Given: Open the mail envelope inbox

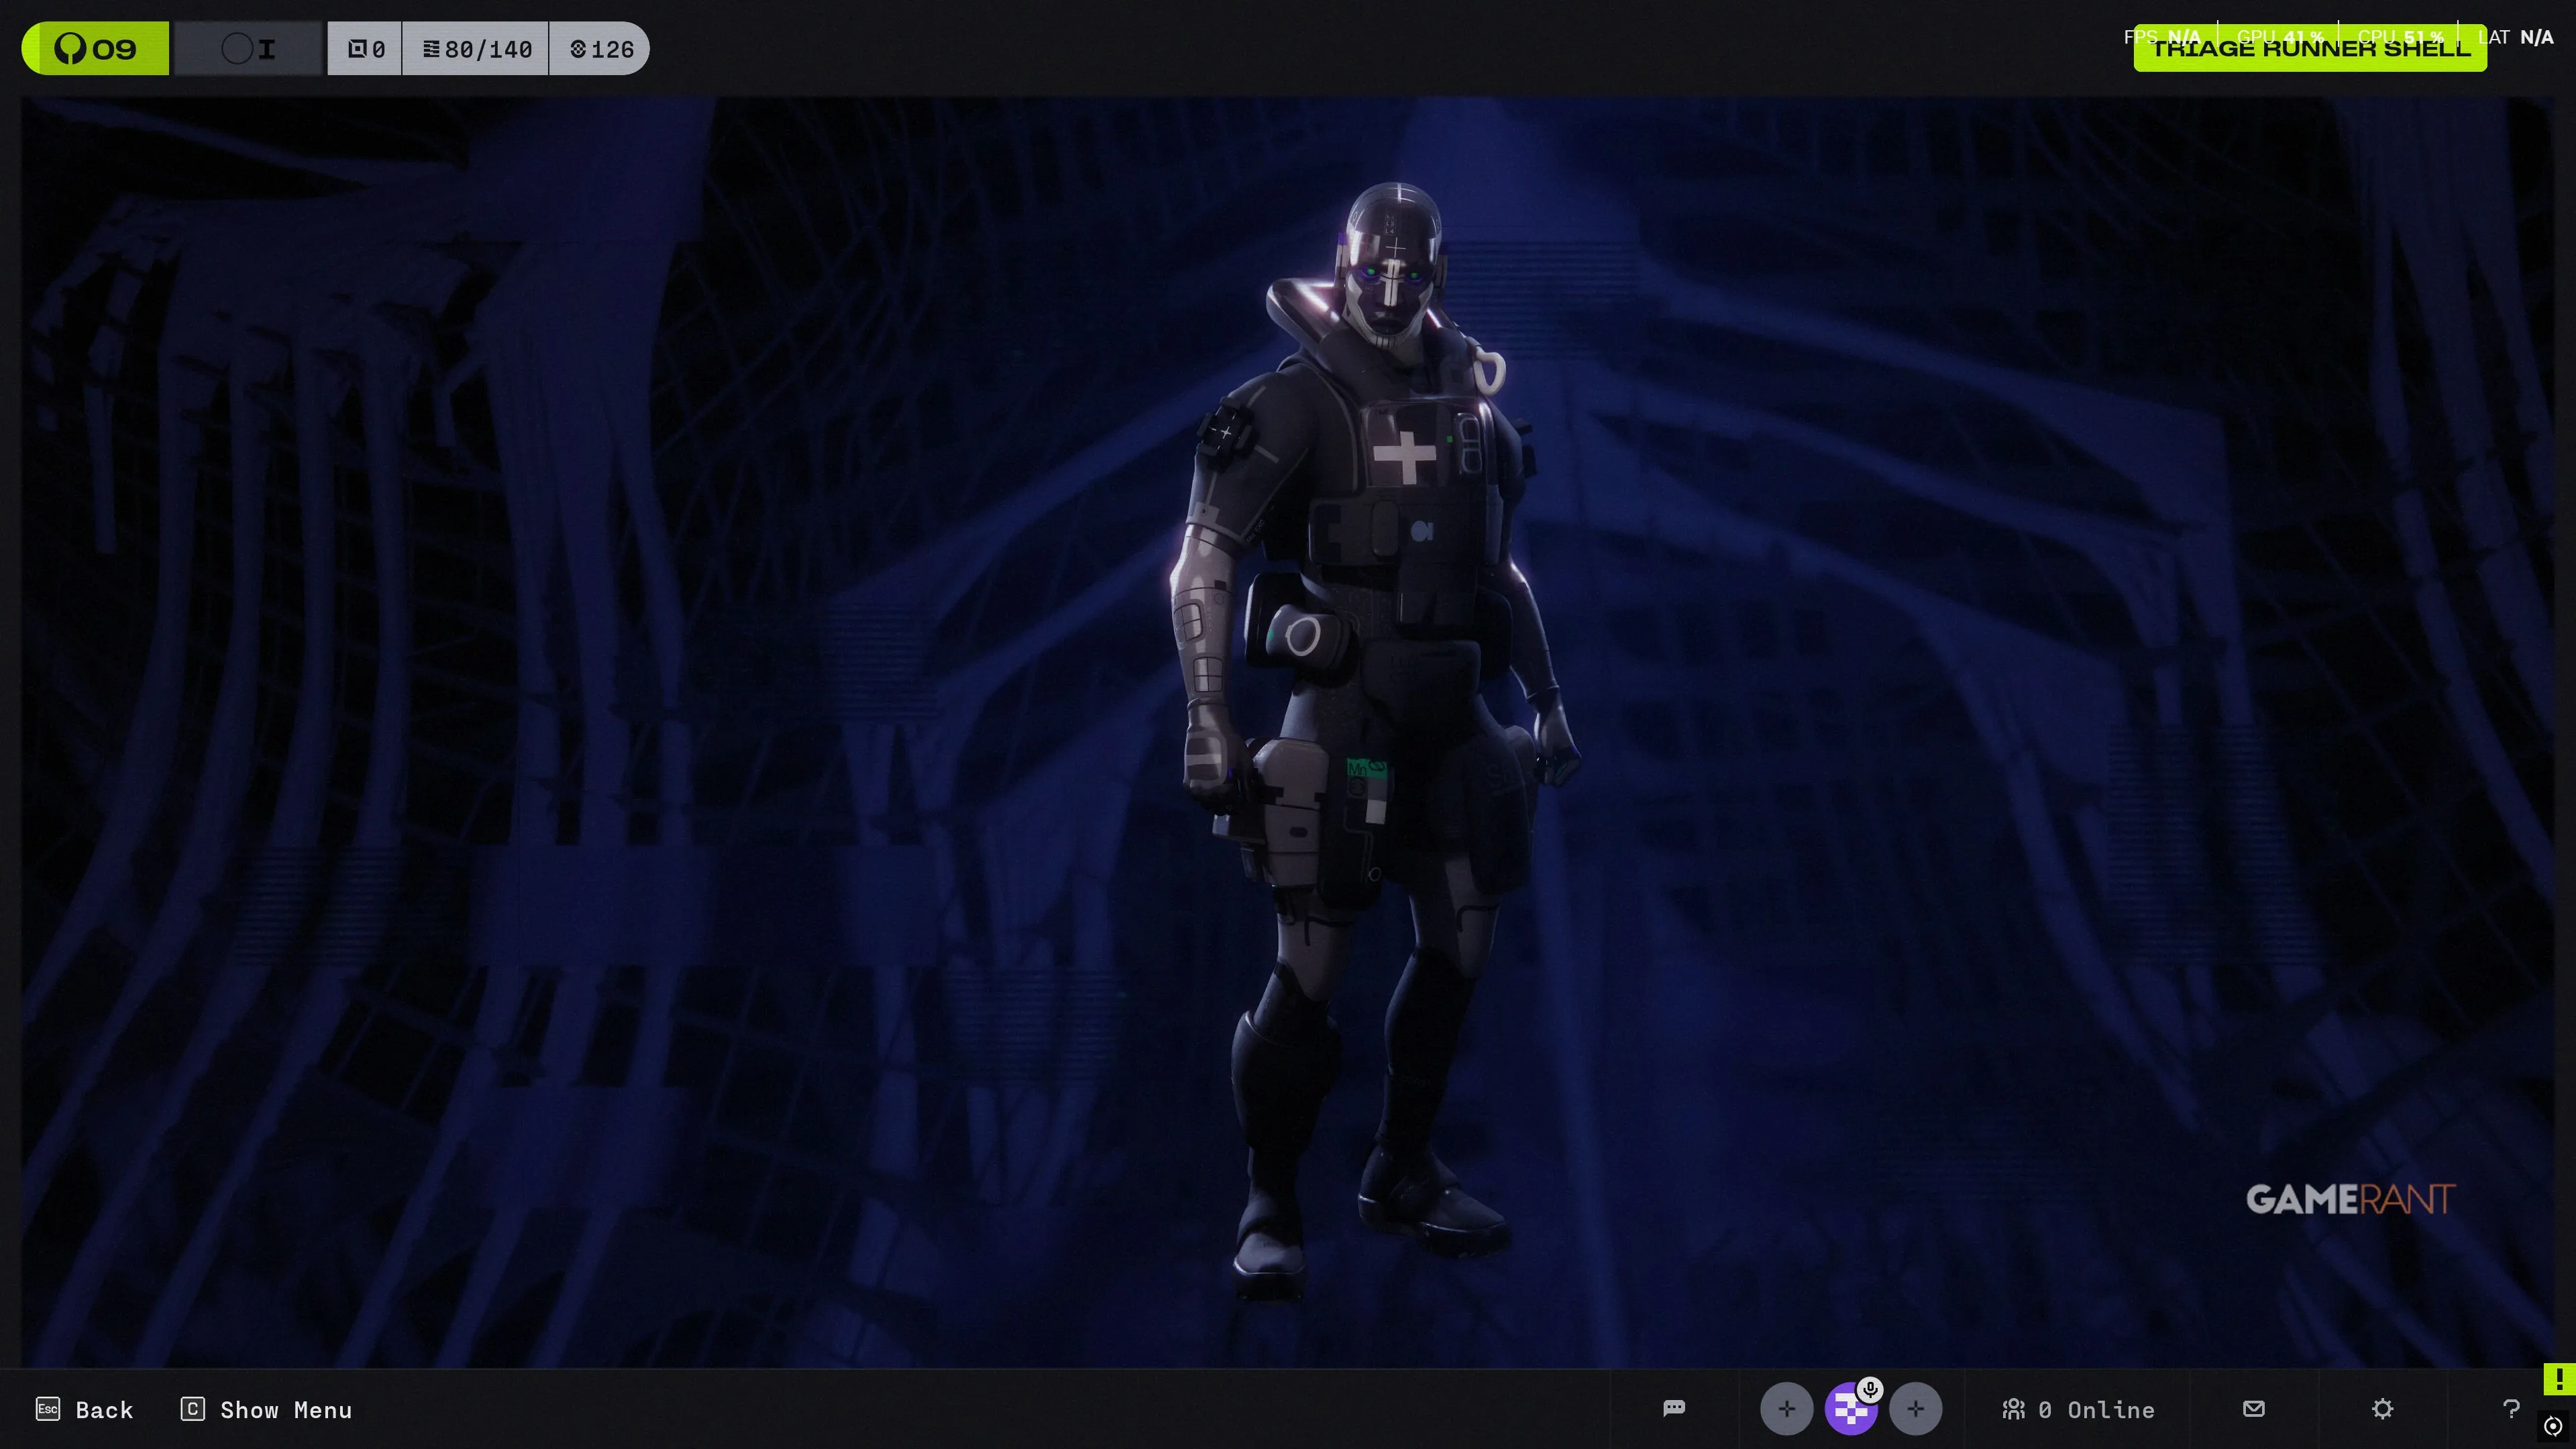Looking at the screenshot, I should point(2253,1408).
